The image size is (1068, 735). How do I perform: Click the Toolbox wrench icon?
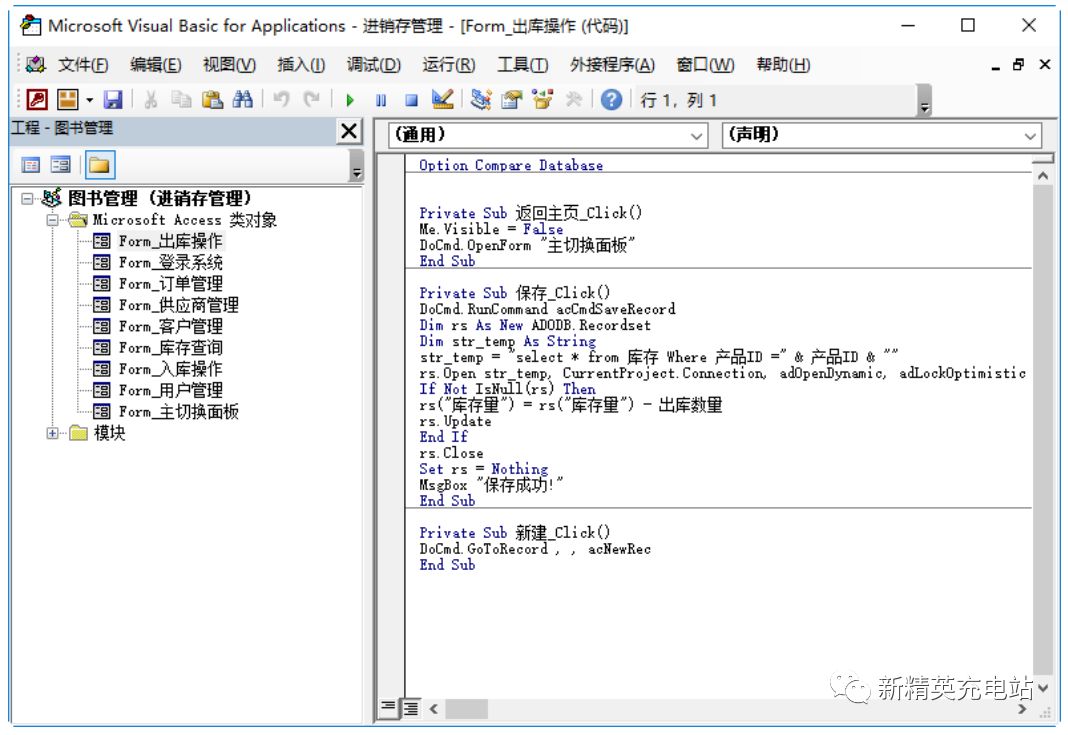(574, 100)
